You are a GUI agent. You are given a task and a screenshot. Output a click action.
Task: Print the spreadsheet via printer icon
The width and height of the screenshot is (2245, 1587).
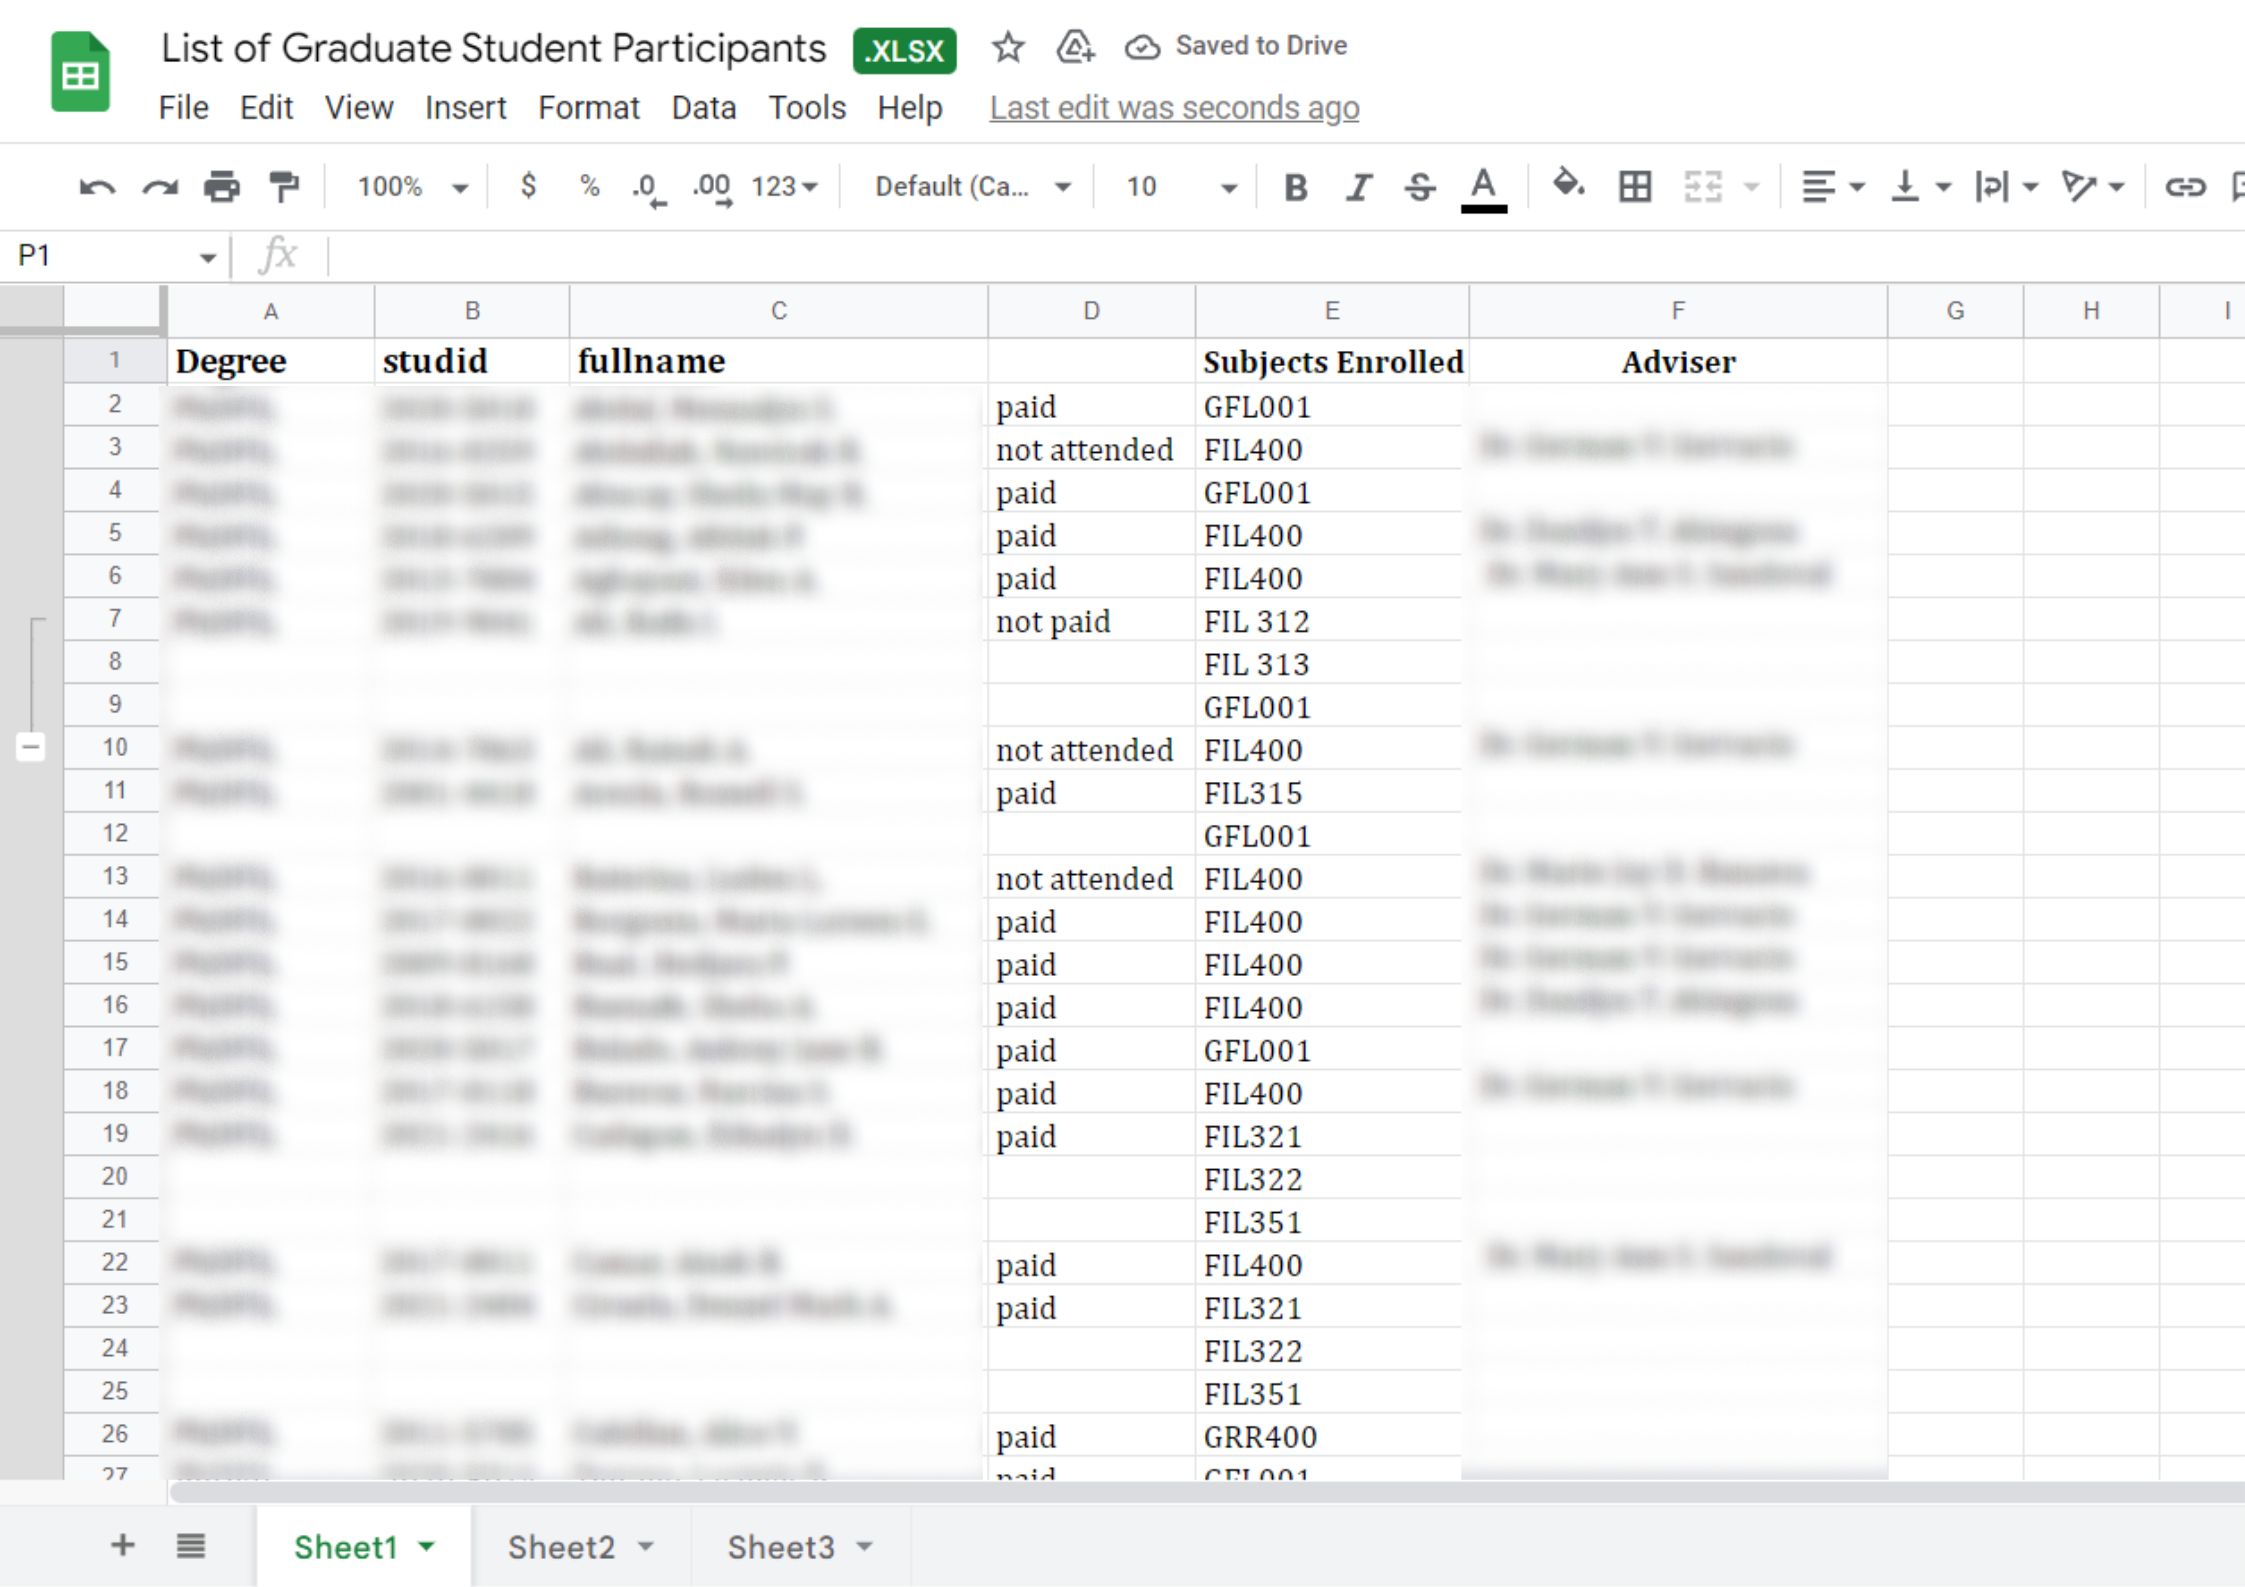222,187
